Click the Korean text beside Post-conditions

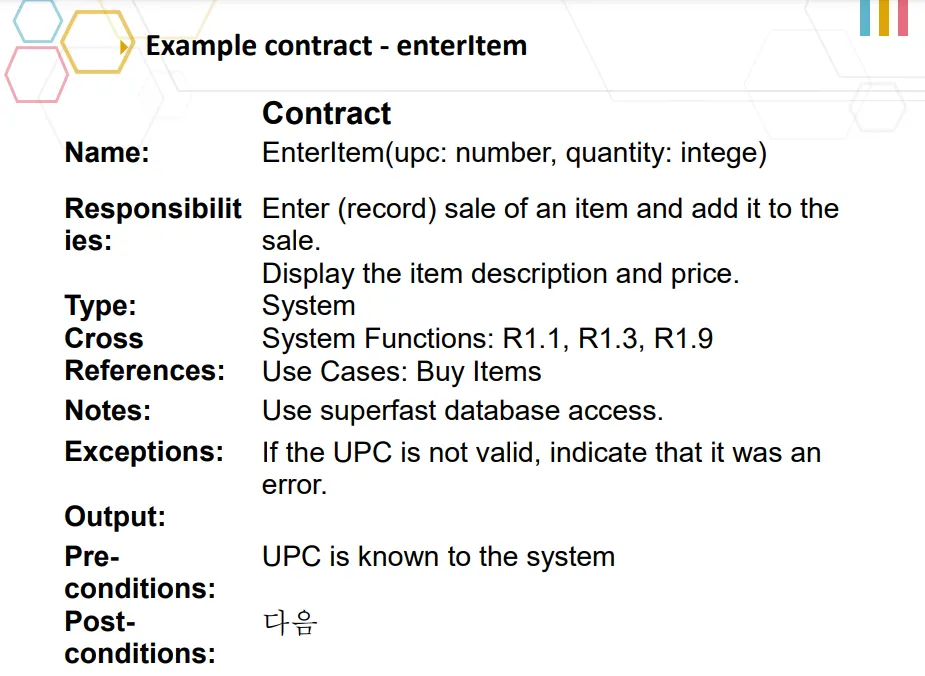[x=290, y=623]
